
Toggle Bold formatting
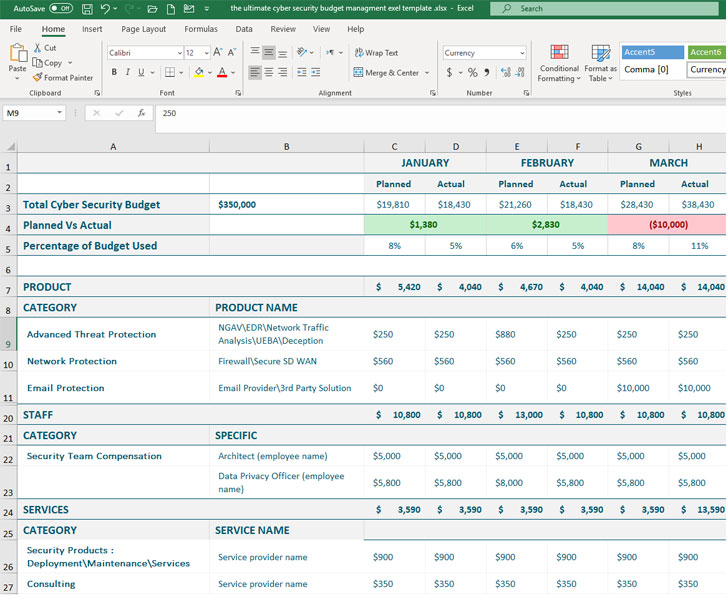114,72
